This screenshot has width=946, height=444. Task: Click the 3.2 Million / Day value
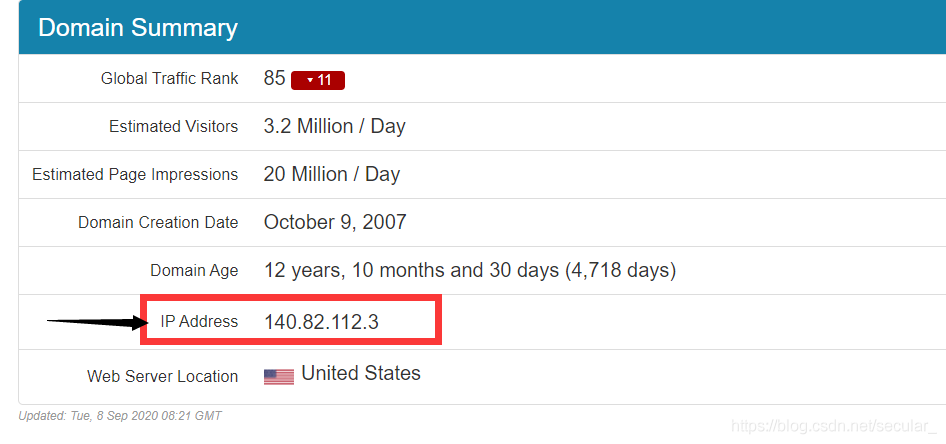pos(334,126)
